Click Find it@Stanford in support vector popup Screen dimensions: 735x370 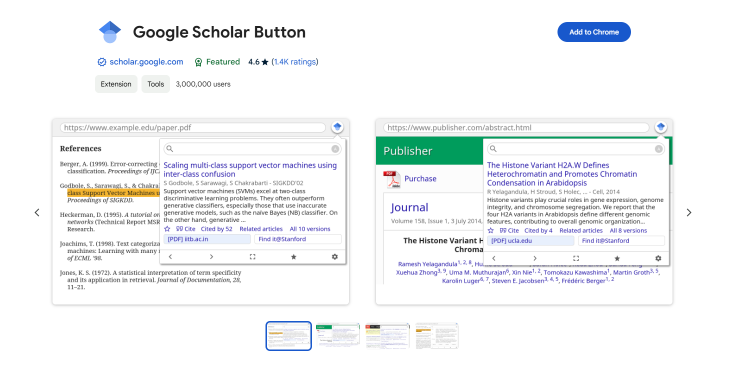click(298, 239)
